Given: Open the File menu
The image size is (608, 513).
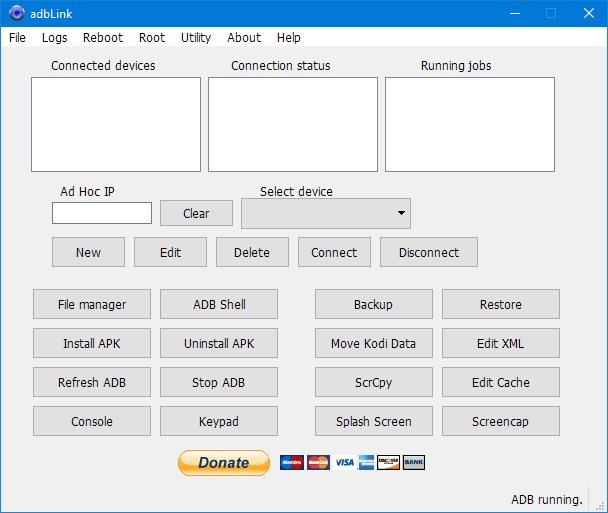Looking at the screenshot, I should 17,38.
